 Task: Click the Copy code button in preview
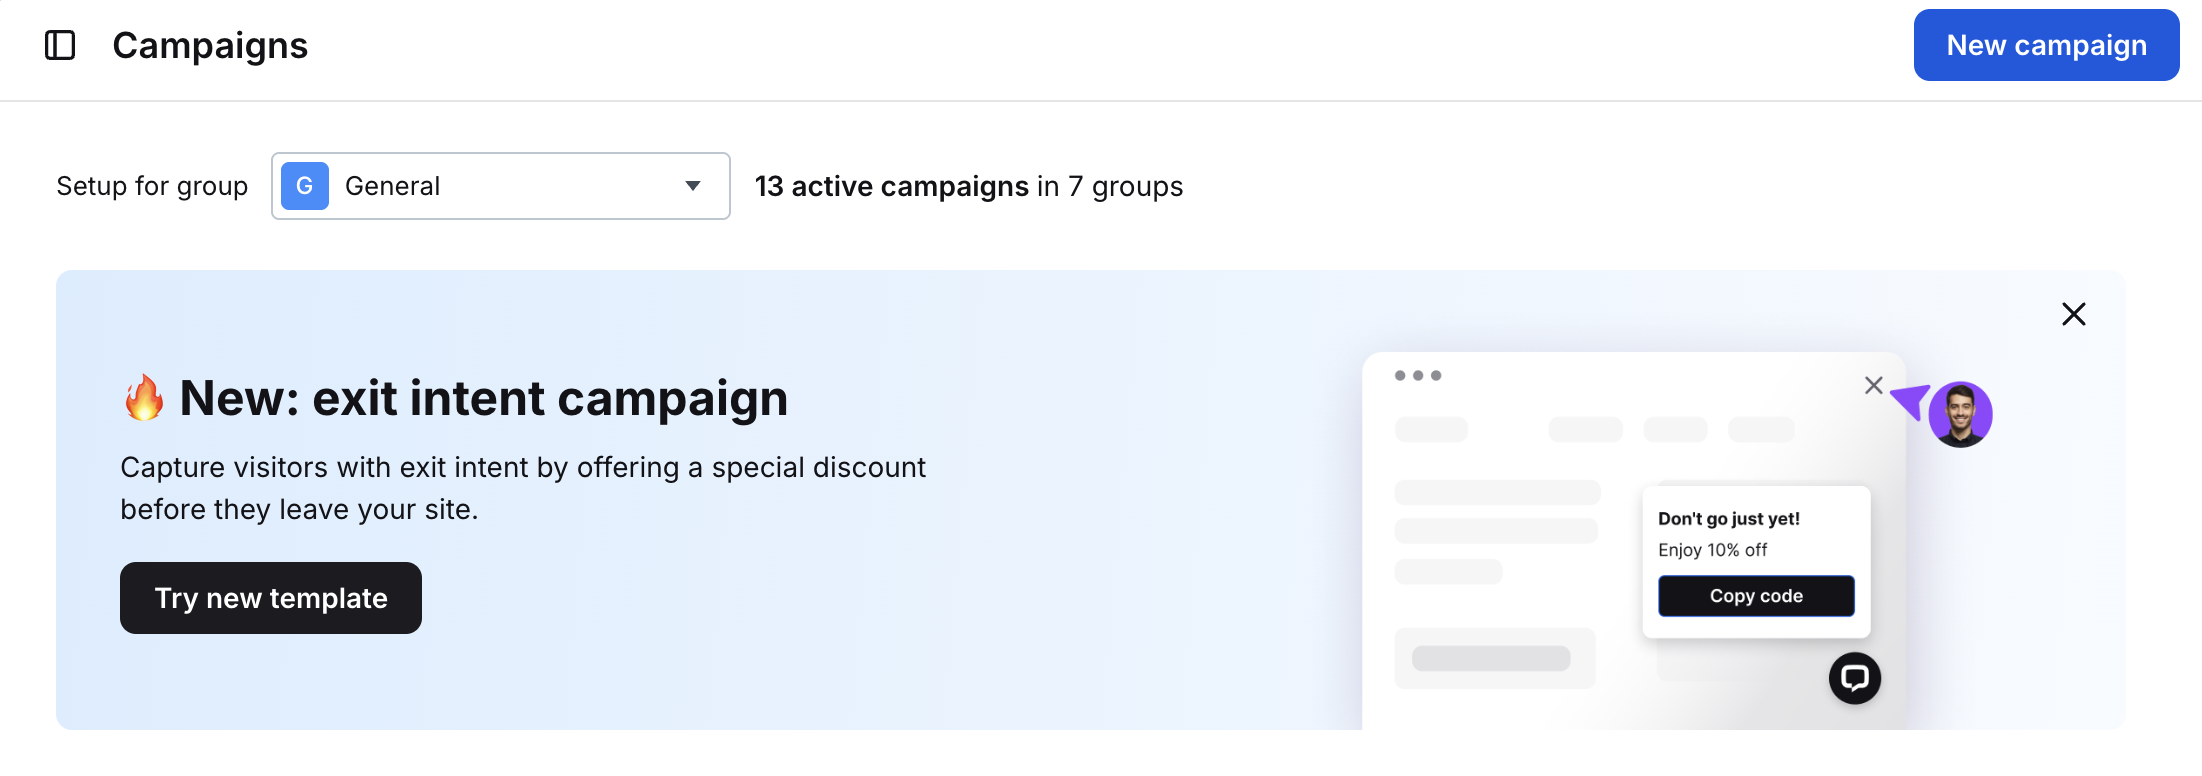point(1755,596)
